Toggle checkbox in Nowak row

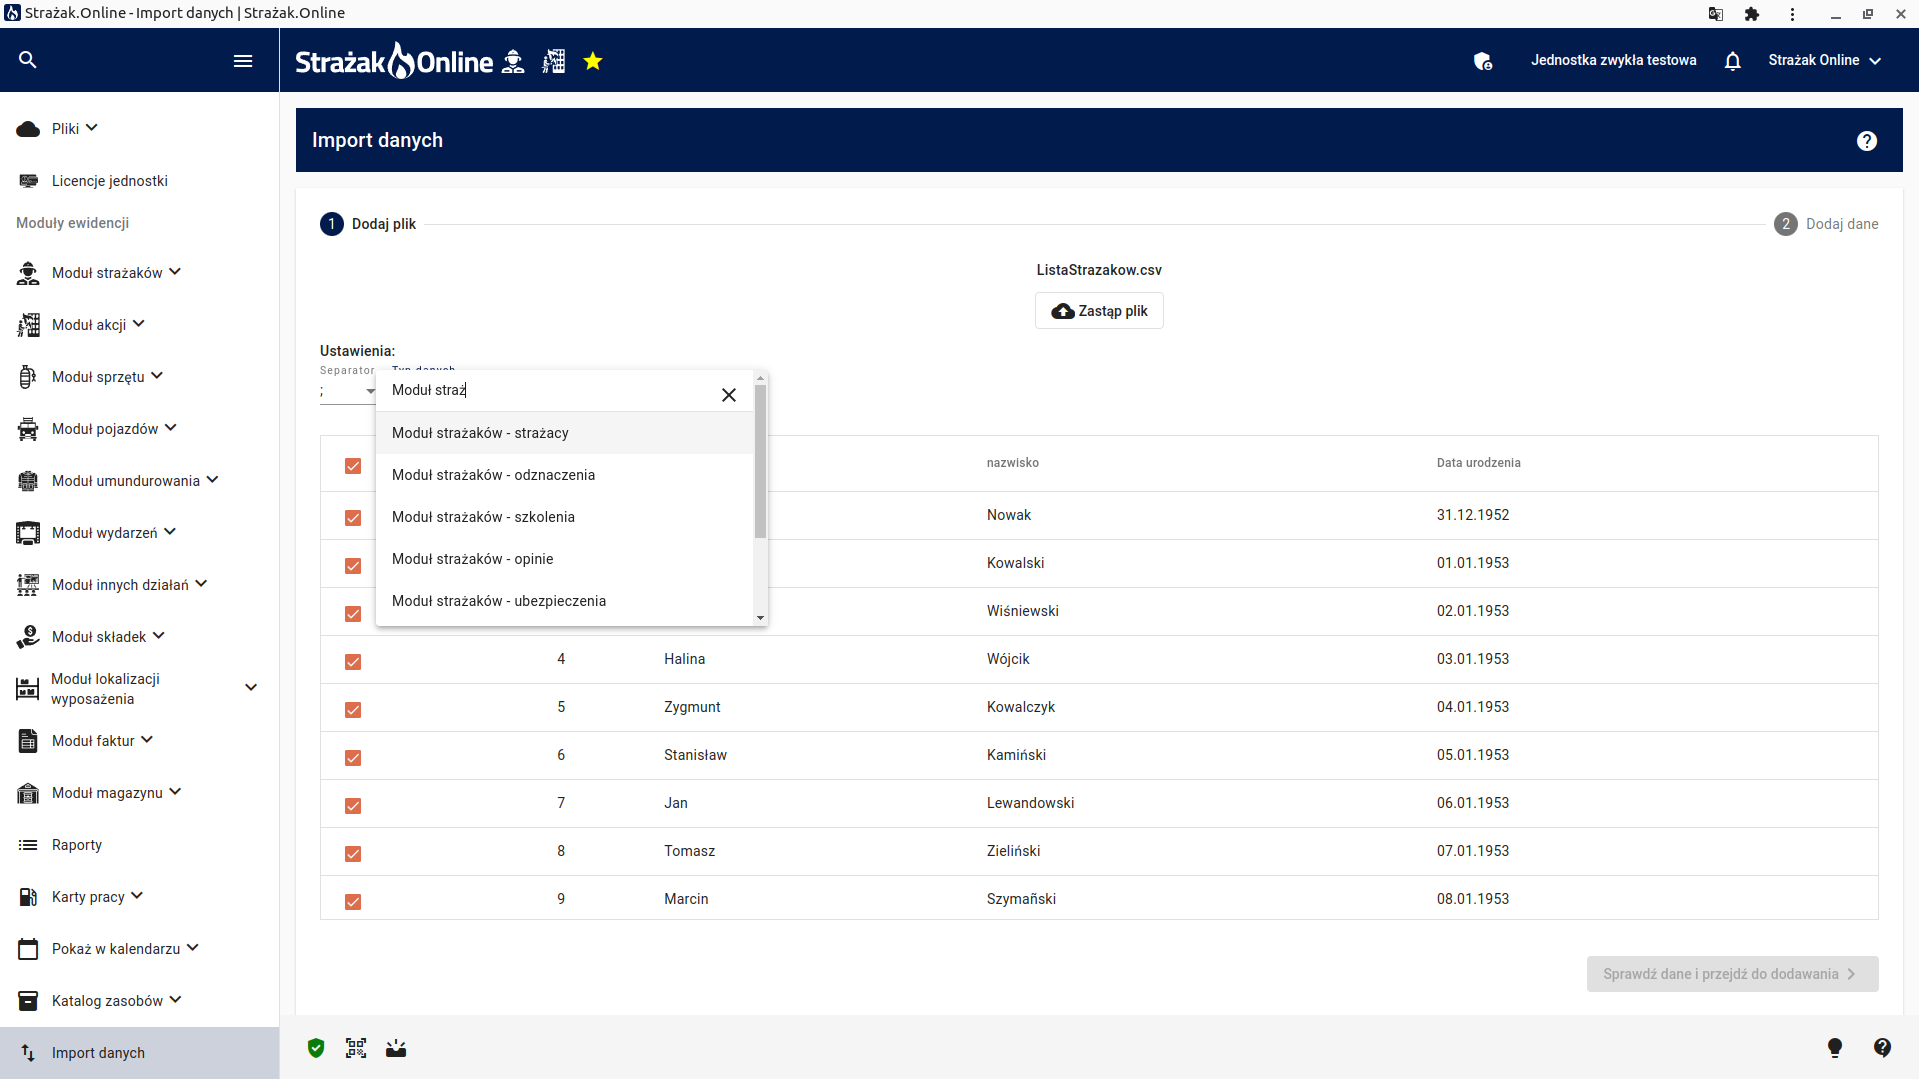pyautogui.click(x=353, y=518)
